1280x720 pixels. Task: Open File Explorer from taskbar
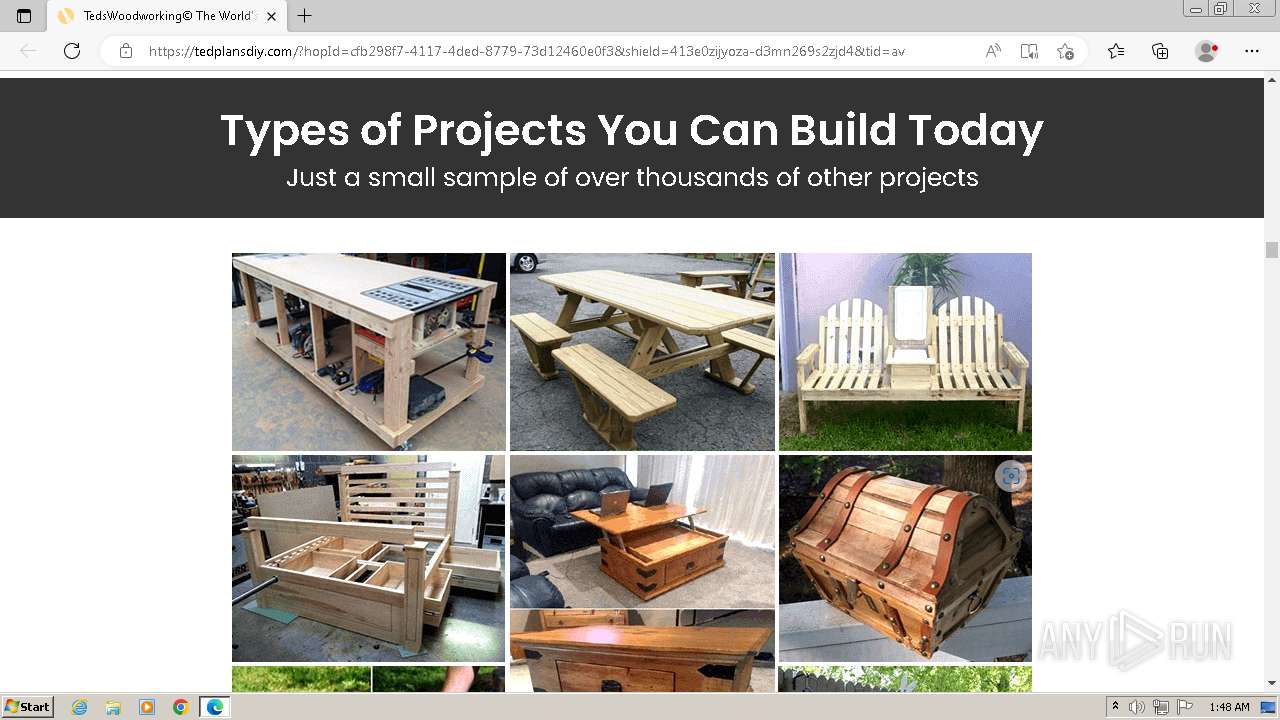click(113, 707)
